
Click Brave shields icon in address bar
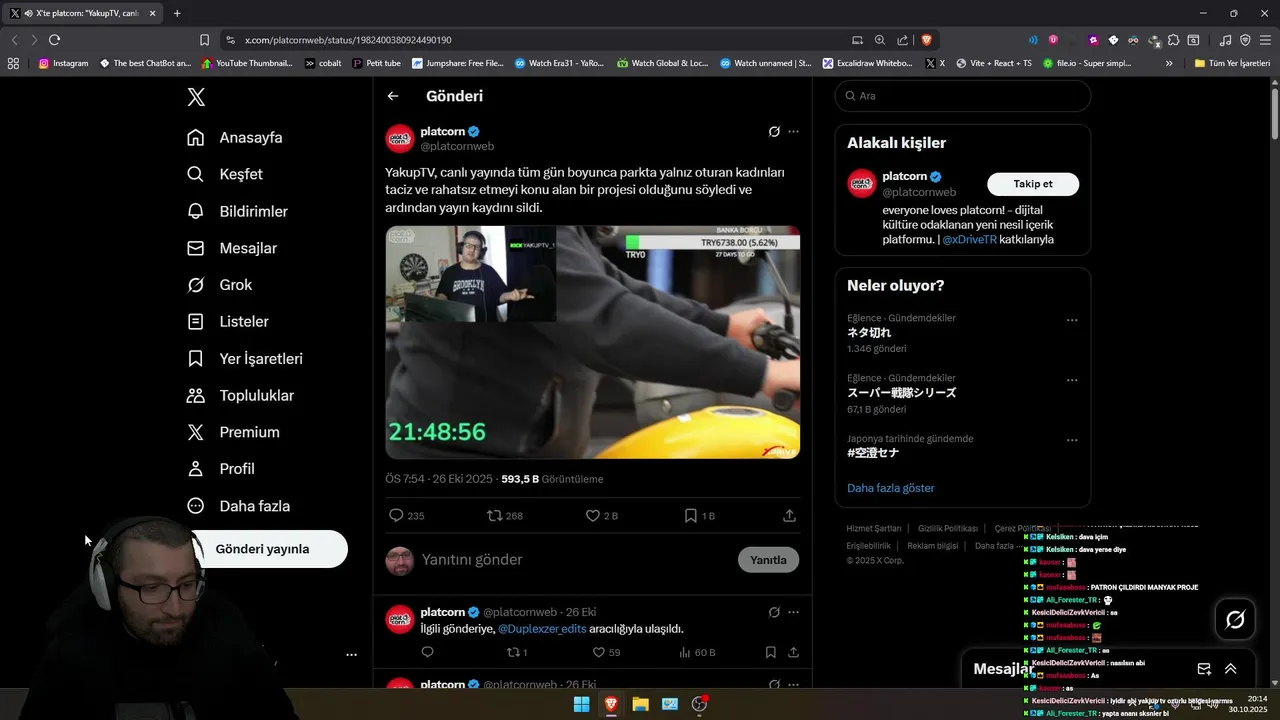927,40
